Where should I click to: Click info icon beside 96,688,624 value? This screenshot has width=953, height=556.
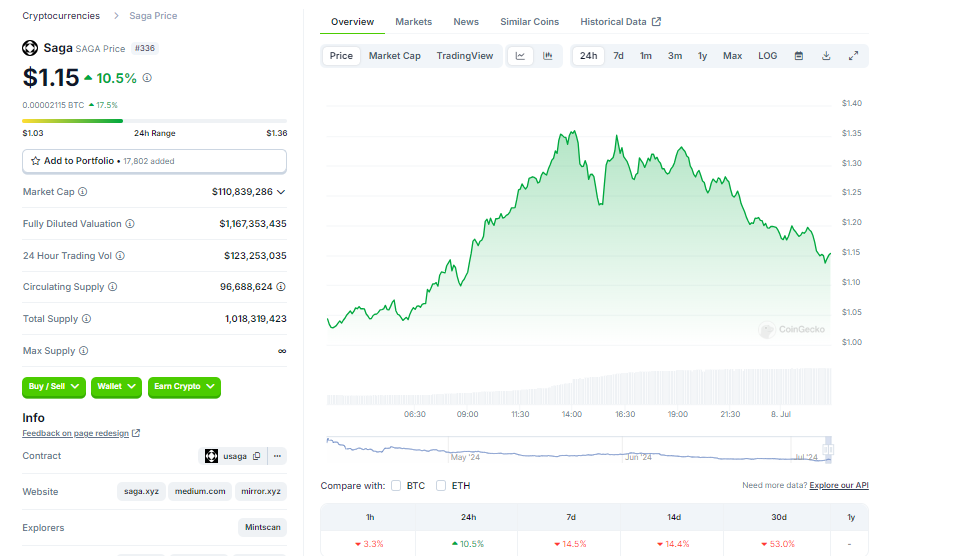tap(281, 287)
